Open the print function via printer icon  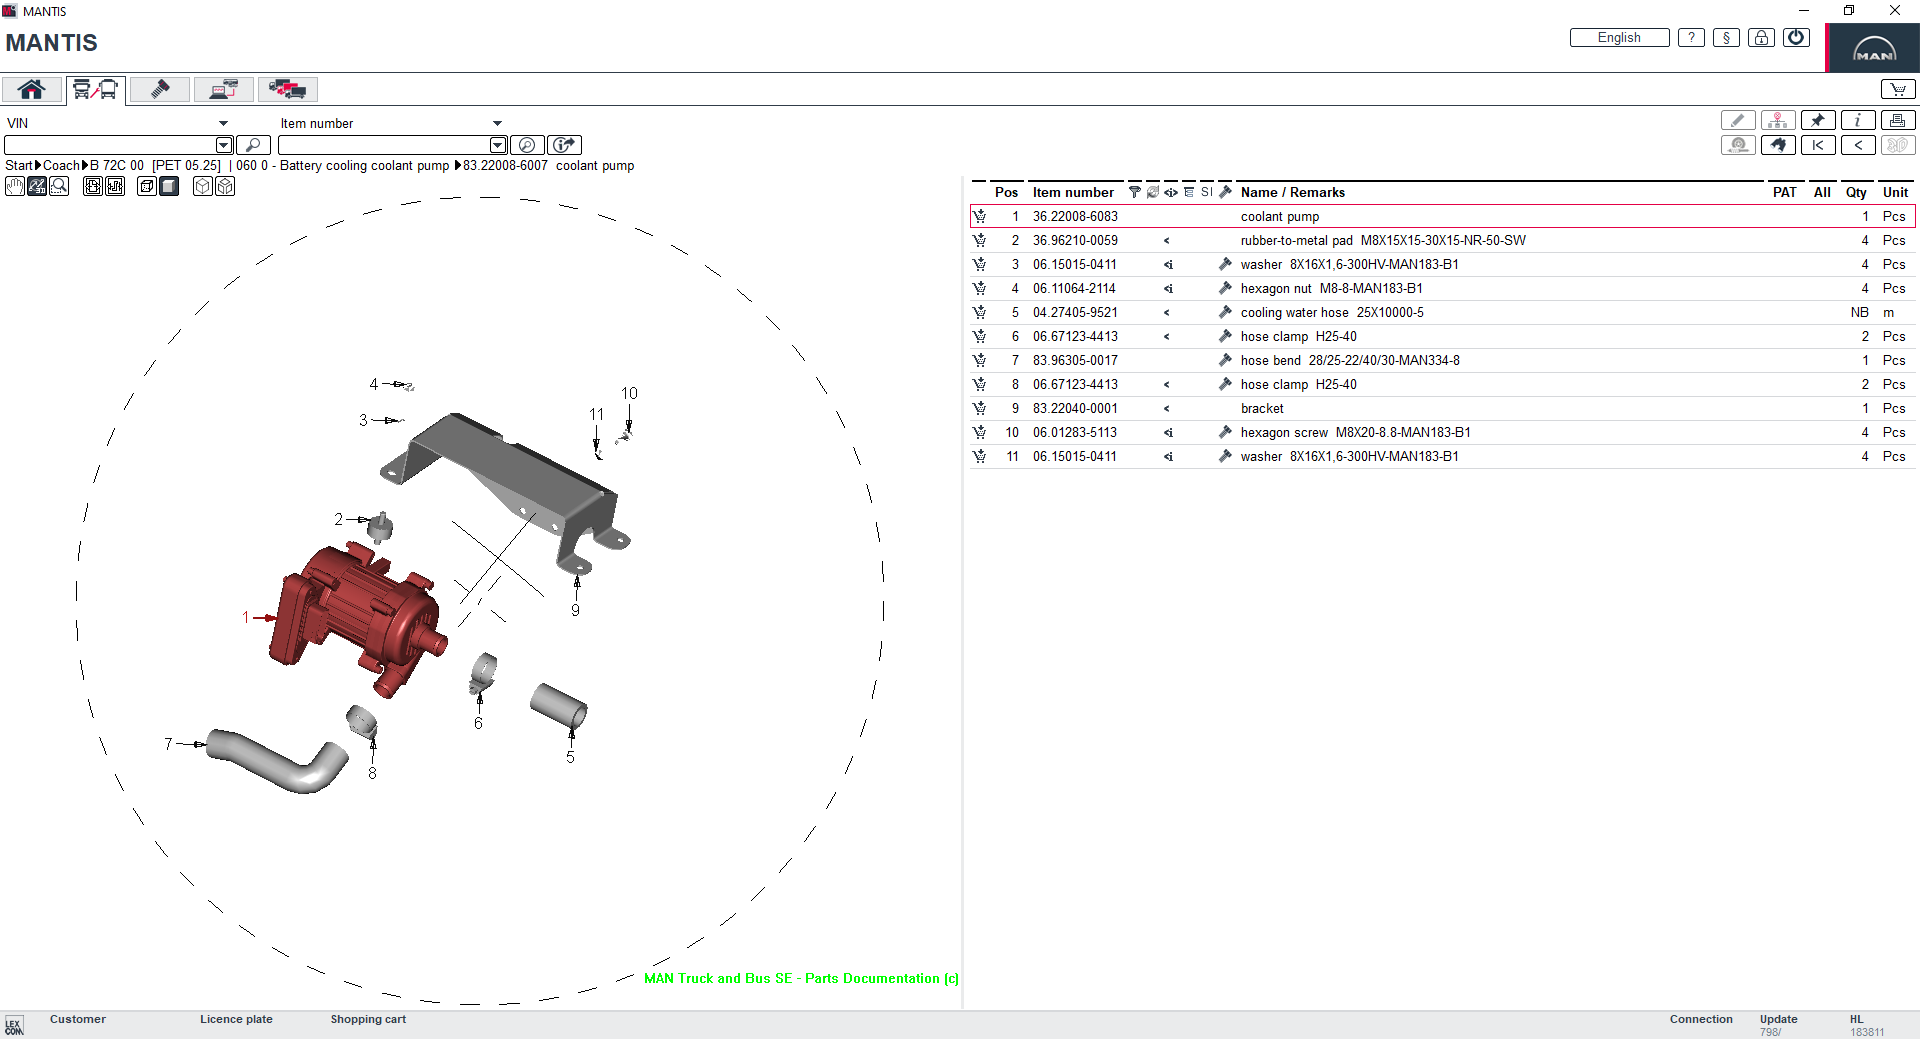[1898, 120]
